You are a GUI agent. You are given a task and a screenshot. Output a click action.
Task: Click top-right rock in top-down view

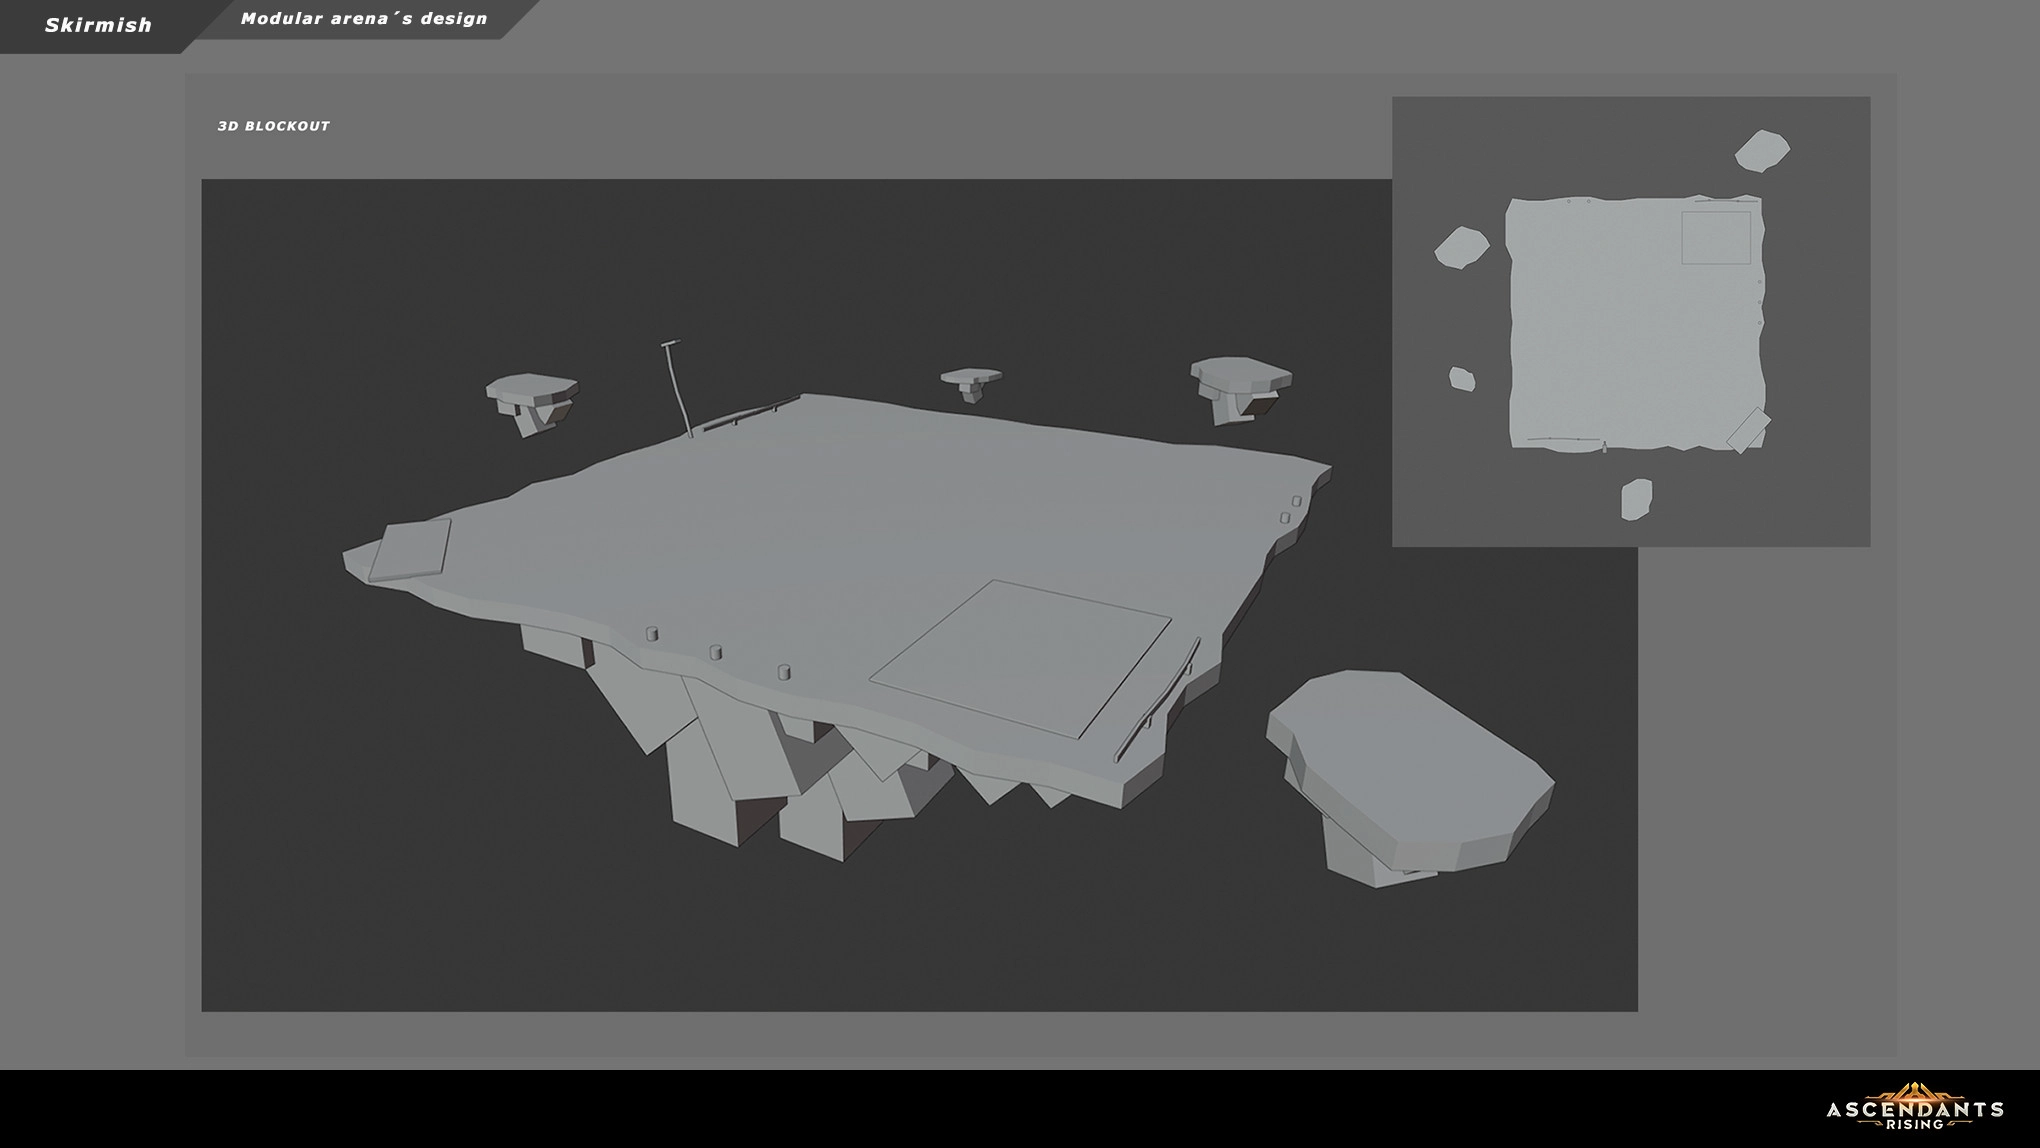[x=1761, y=151]
